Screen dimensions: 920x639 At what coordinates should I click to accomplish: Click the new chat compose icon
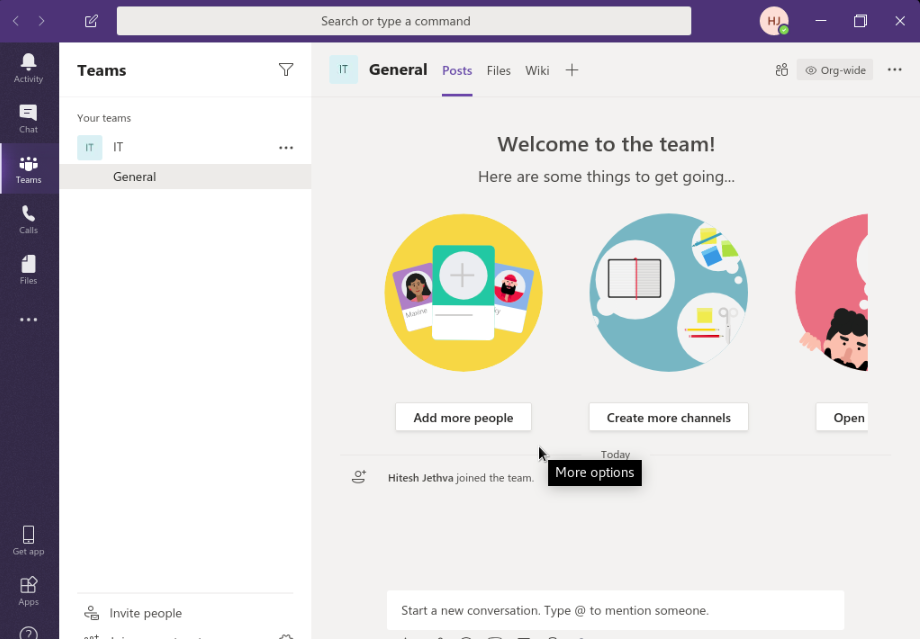pos(91,21)
